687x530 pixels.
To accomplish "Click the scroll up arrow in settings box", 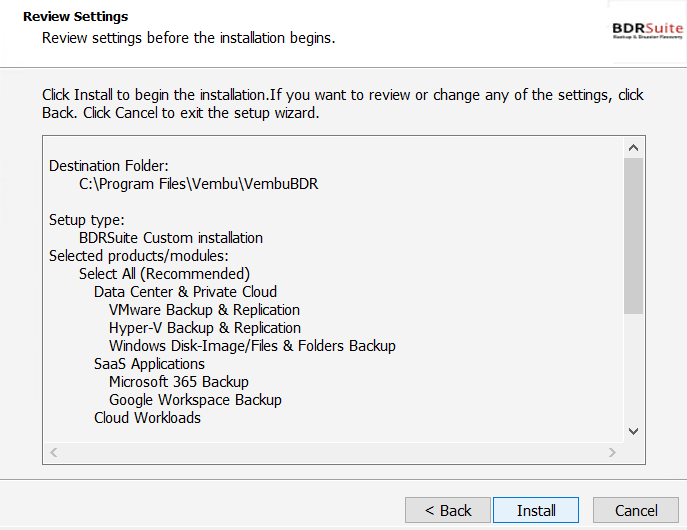I will (x=633, y=148).
